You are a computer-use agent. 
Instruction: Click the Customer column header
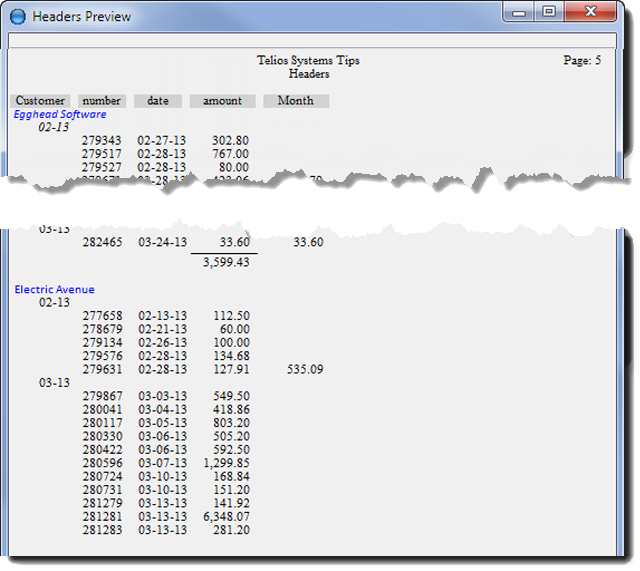pyautogui.click(x=41, y=101)
